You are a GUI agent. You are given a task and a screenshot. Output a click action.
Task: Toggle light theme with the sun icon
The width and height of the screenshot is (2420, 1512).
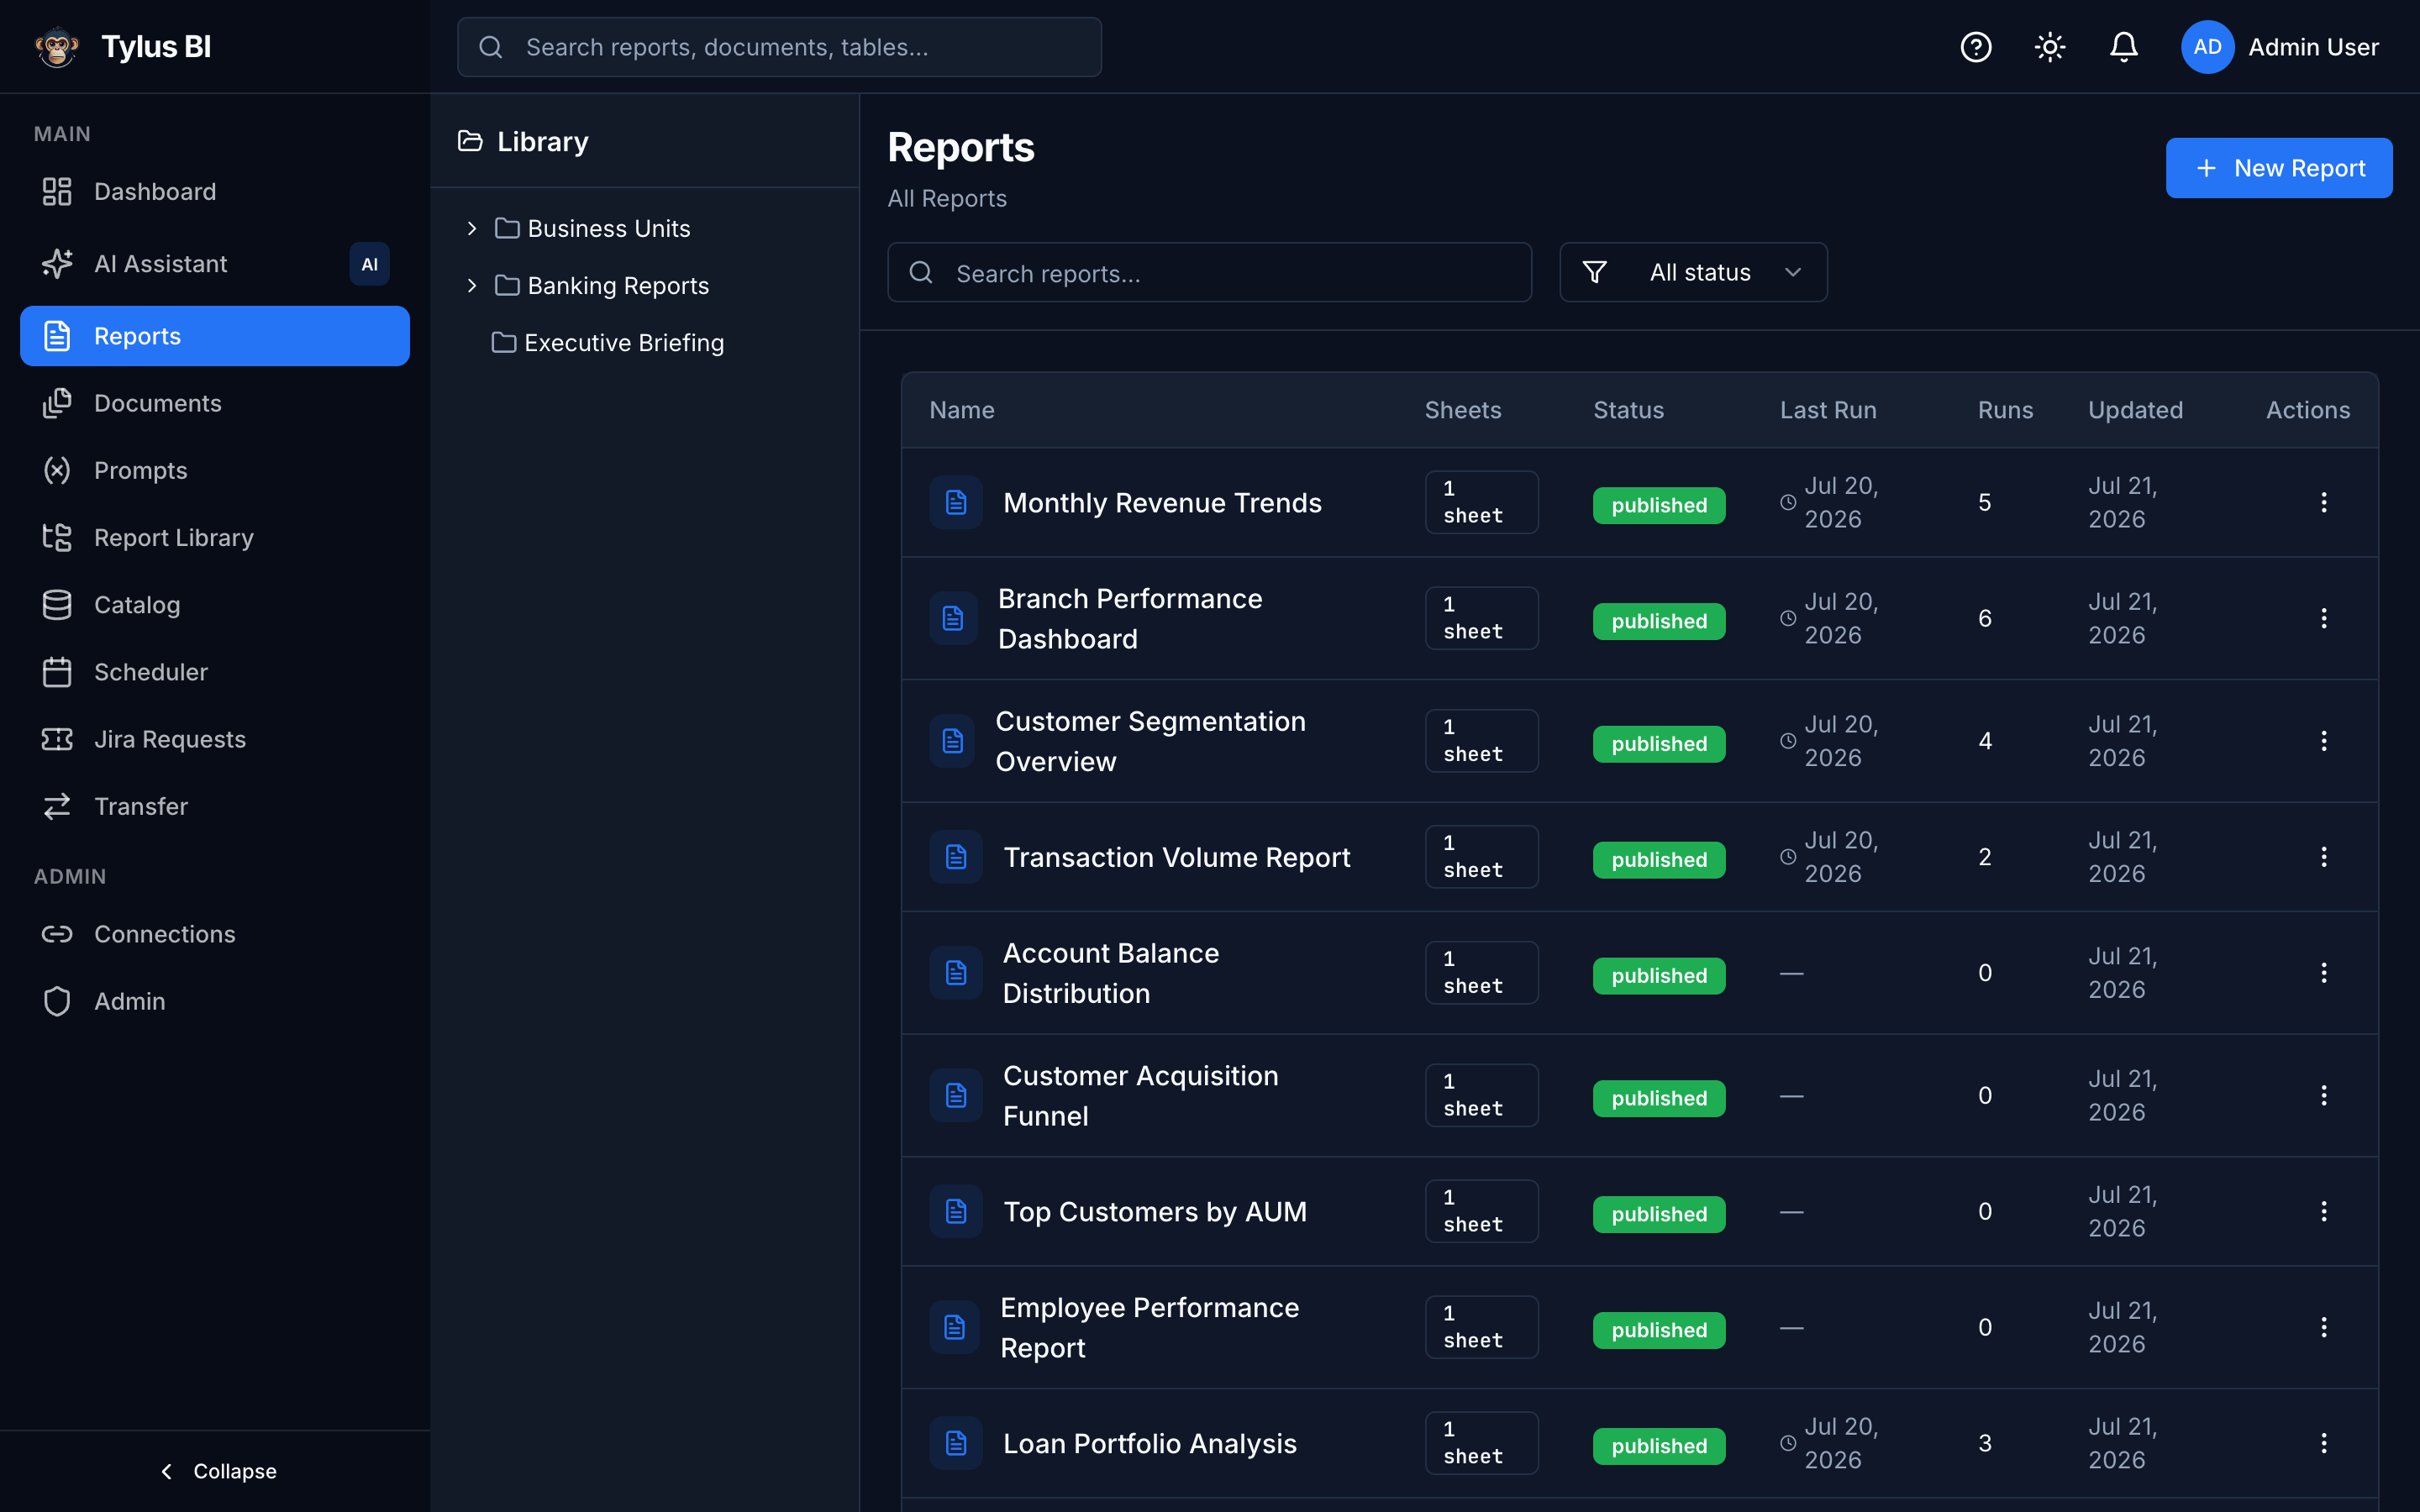(x=2049, y=47)
